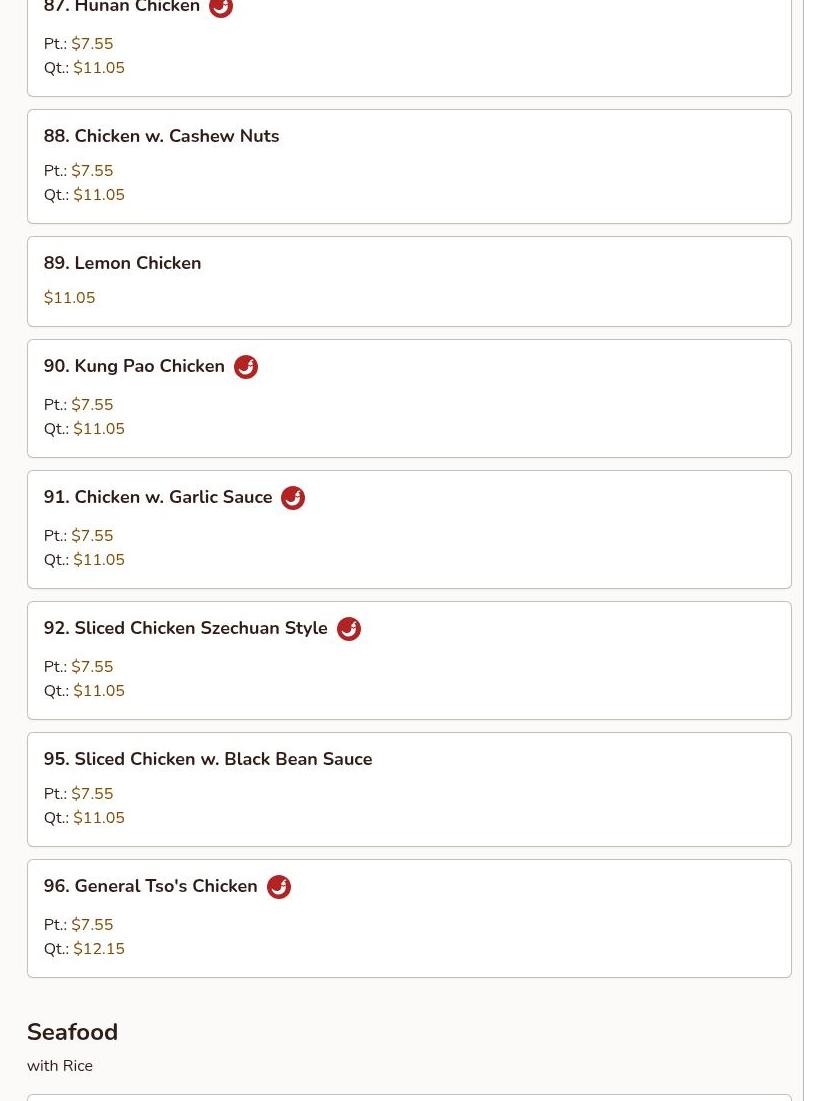Screen dimensions: 824x1101
Task: Click the Seafood section heading
Action: (x=72, y=1032)
